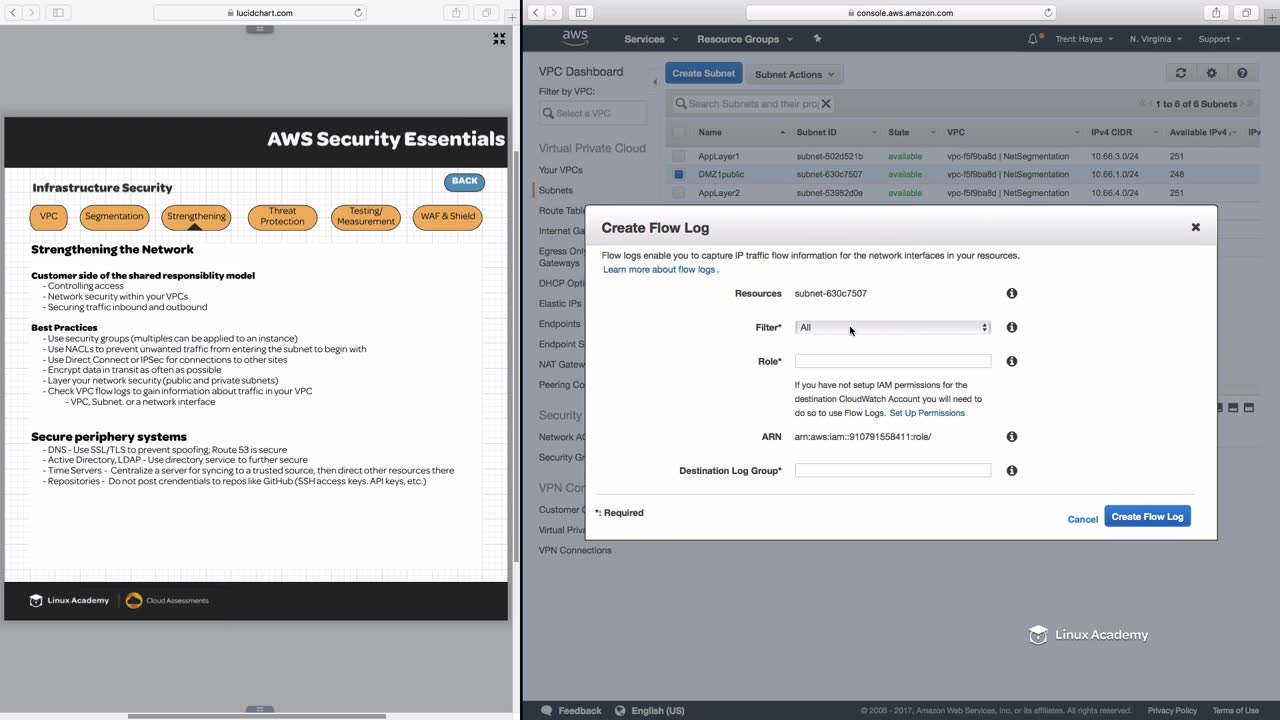Image resolution: width=1280 pixels, height=720 pixels.
Task: Go forward in the Lucidchart Safari window
Action: point(30,13)
